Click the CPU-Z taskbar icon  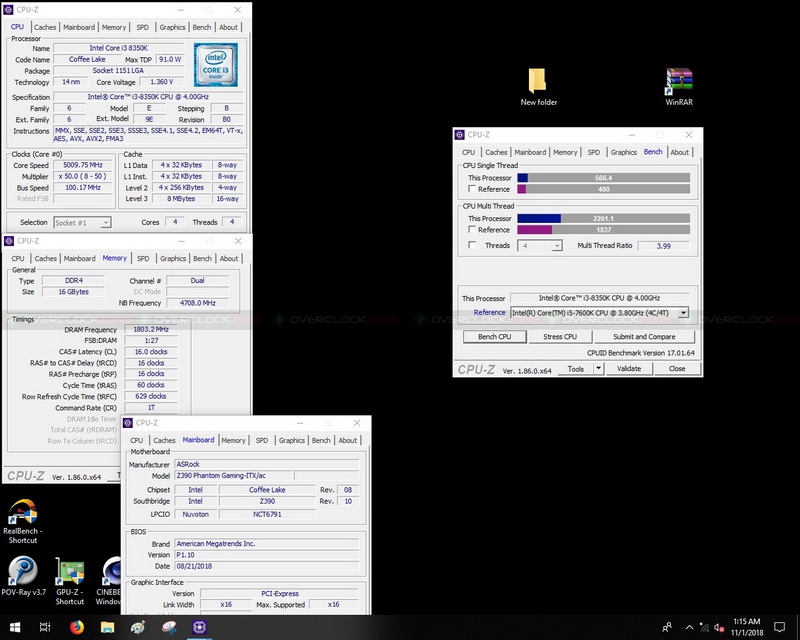coord(199,627)
